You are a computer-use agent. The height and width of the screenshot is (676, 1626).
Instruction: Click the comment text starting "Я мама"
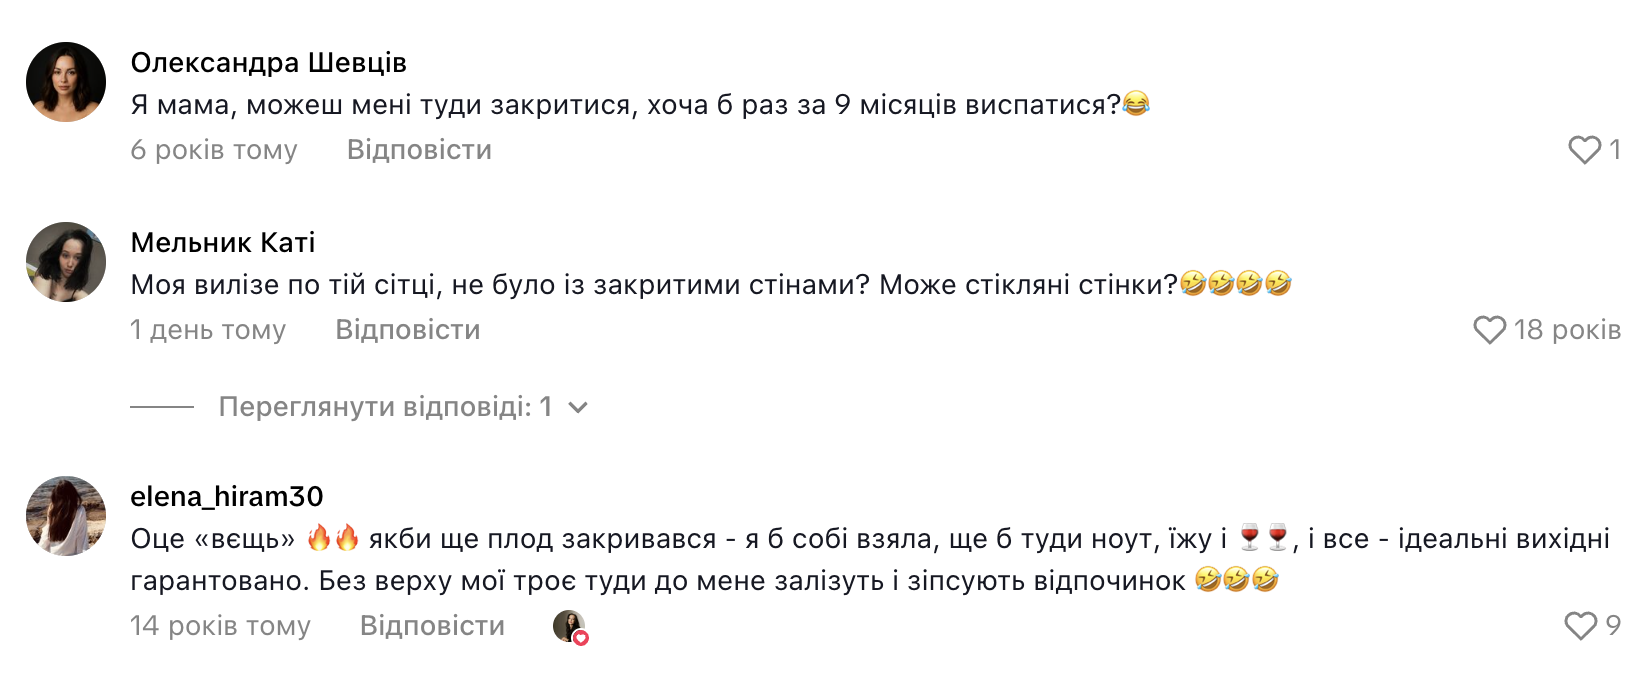tap(625, 105)
